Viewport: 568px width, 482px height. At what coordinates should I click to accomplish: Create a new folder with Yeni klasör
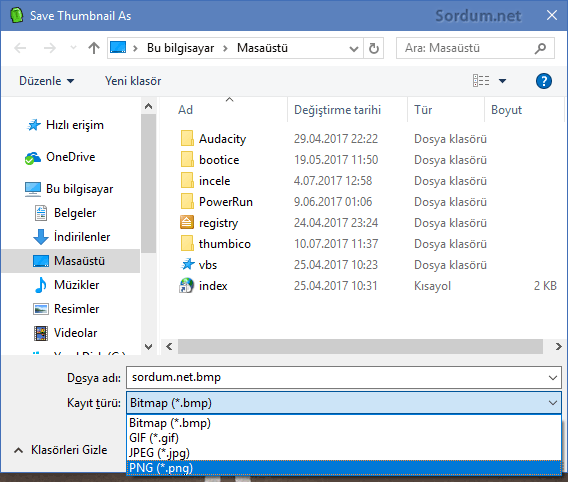[133, 81]
